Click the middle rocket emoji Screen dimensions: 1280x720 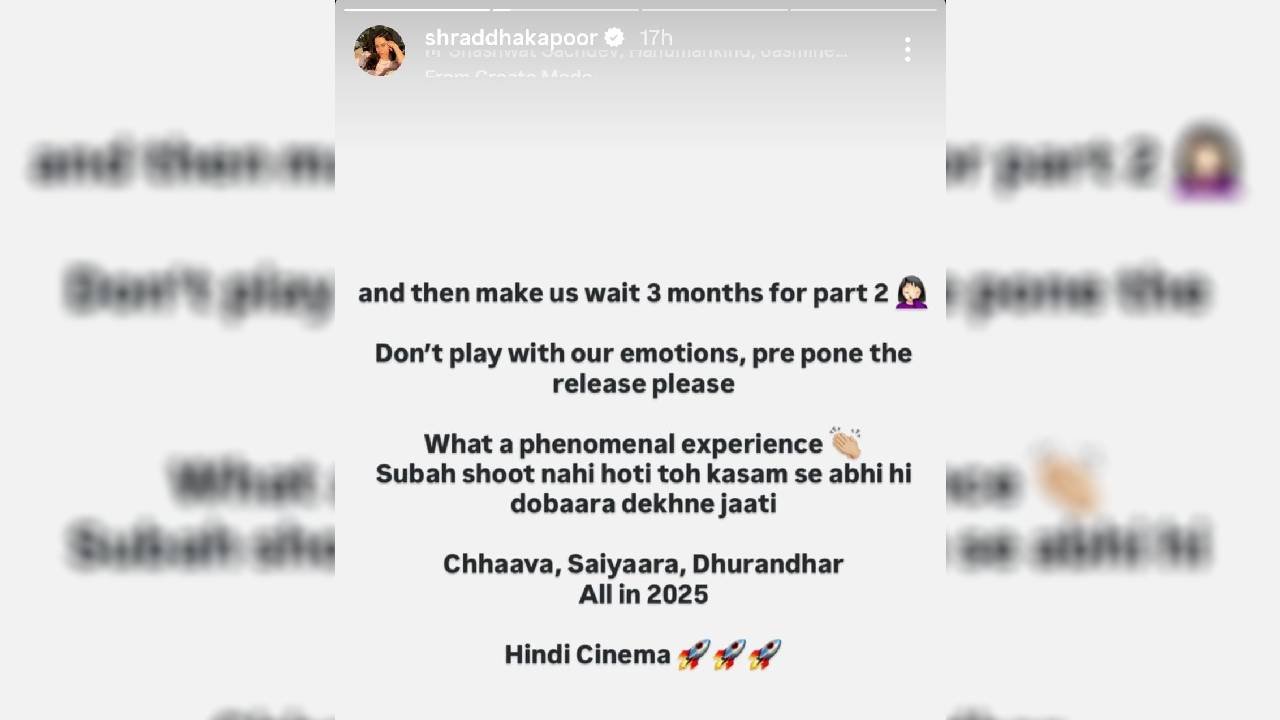click(x=730, y=655)
